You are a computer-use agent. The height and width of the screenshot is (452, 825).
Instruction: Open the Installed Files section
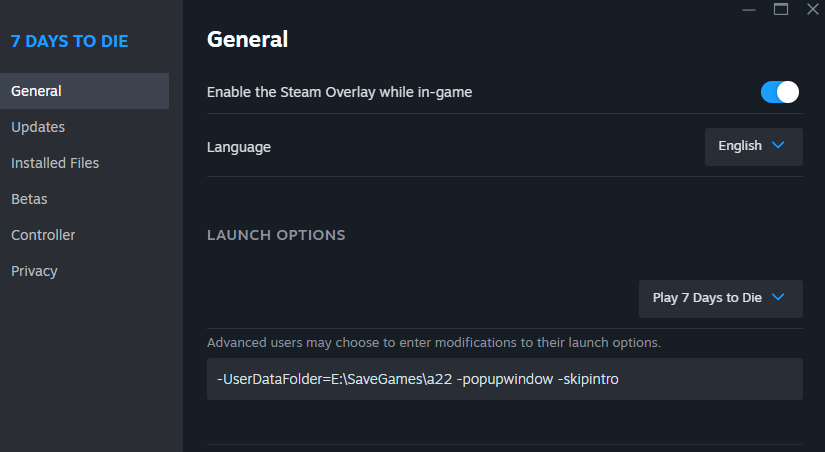[55, 163]
